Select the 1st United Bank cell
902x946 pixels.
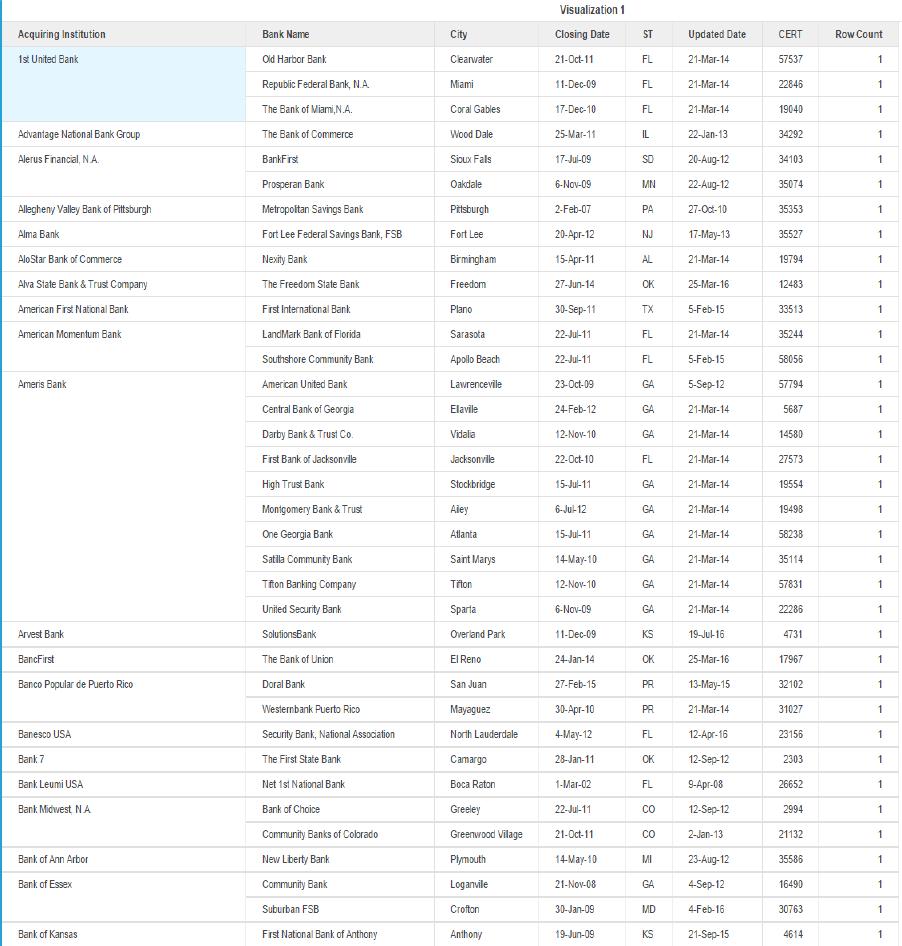coord(124,84)
